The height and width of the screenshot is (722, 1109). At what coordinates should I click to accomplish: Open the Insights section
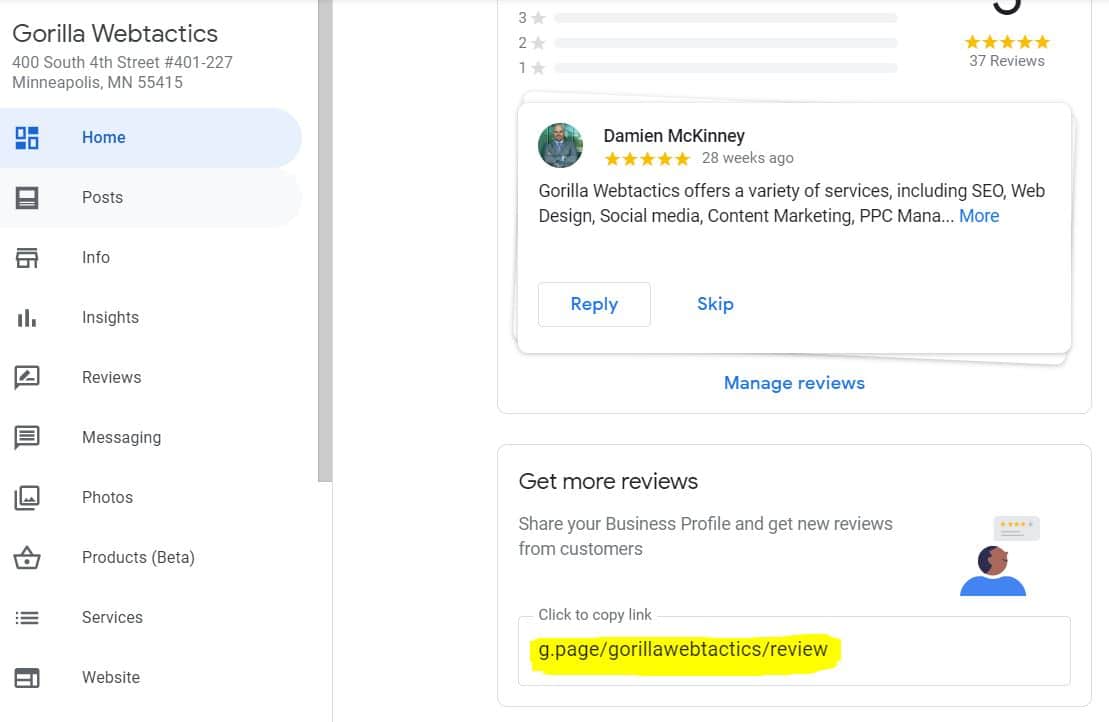[x=151, y=318]
